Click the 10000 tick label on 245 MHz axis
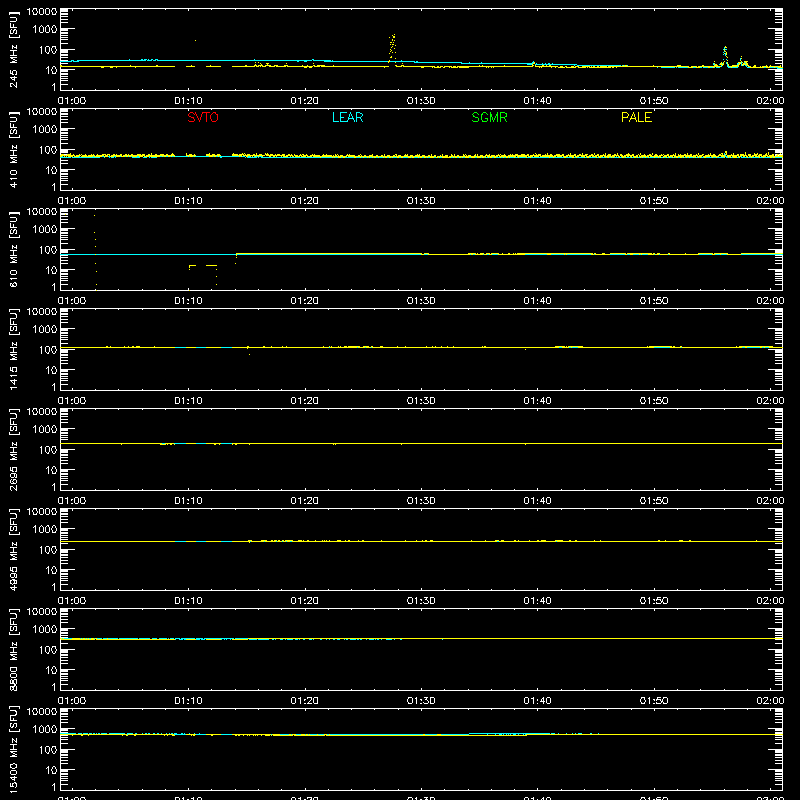Screen dimensions: 800x800 [42, 12]
